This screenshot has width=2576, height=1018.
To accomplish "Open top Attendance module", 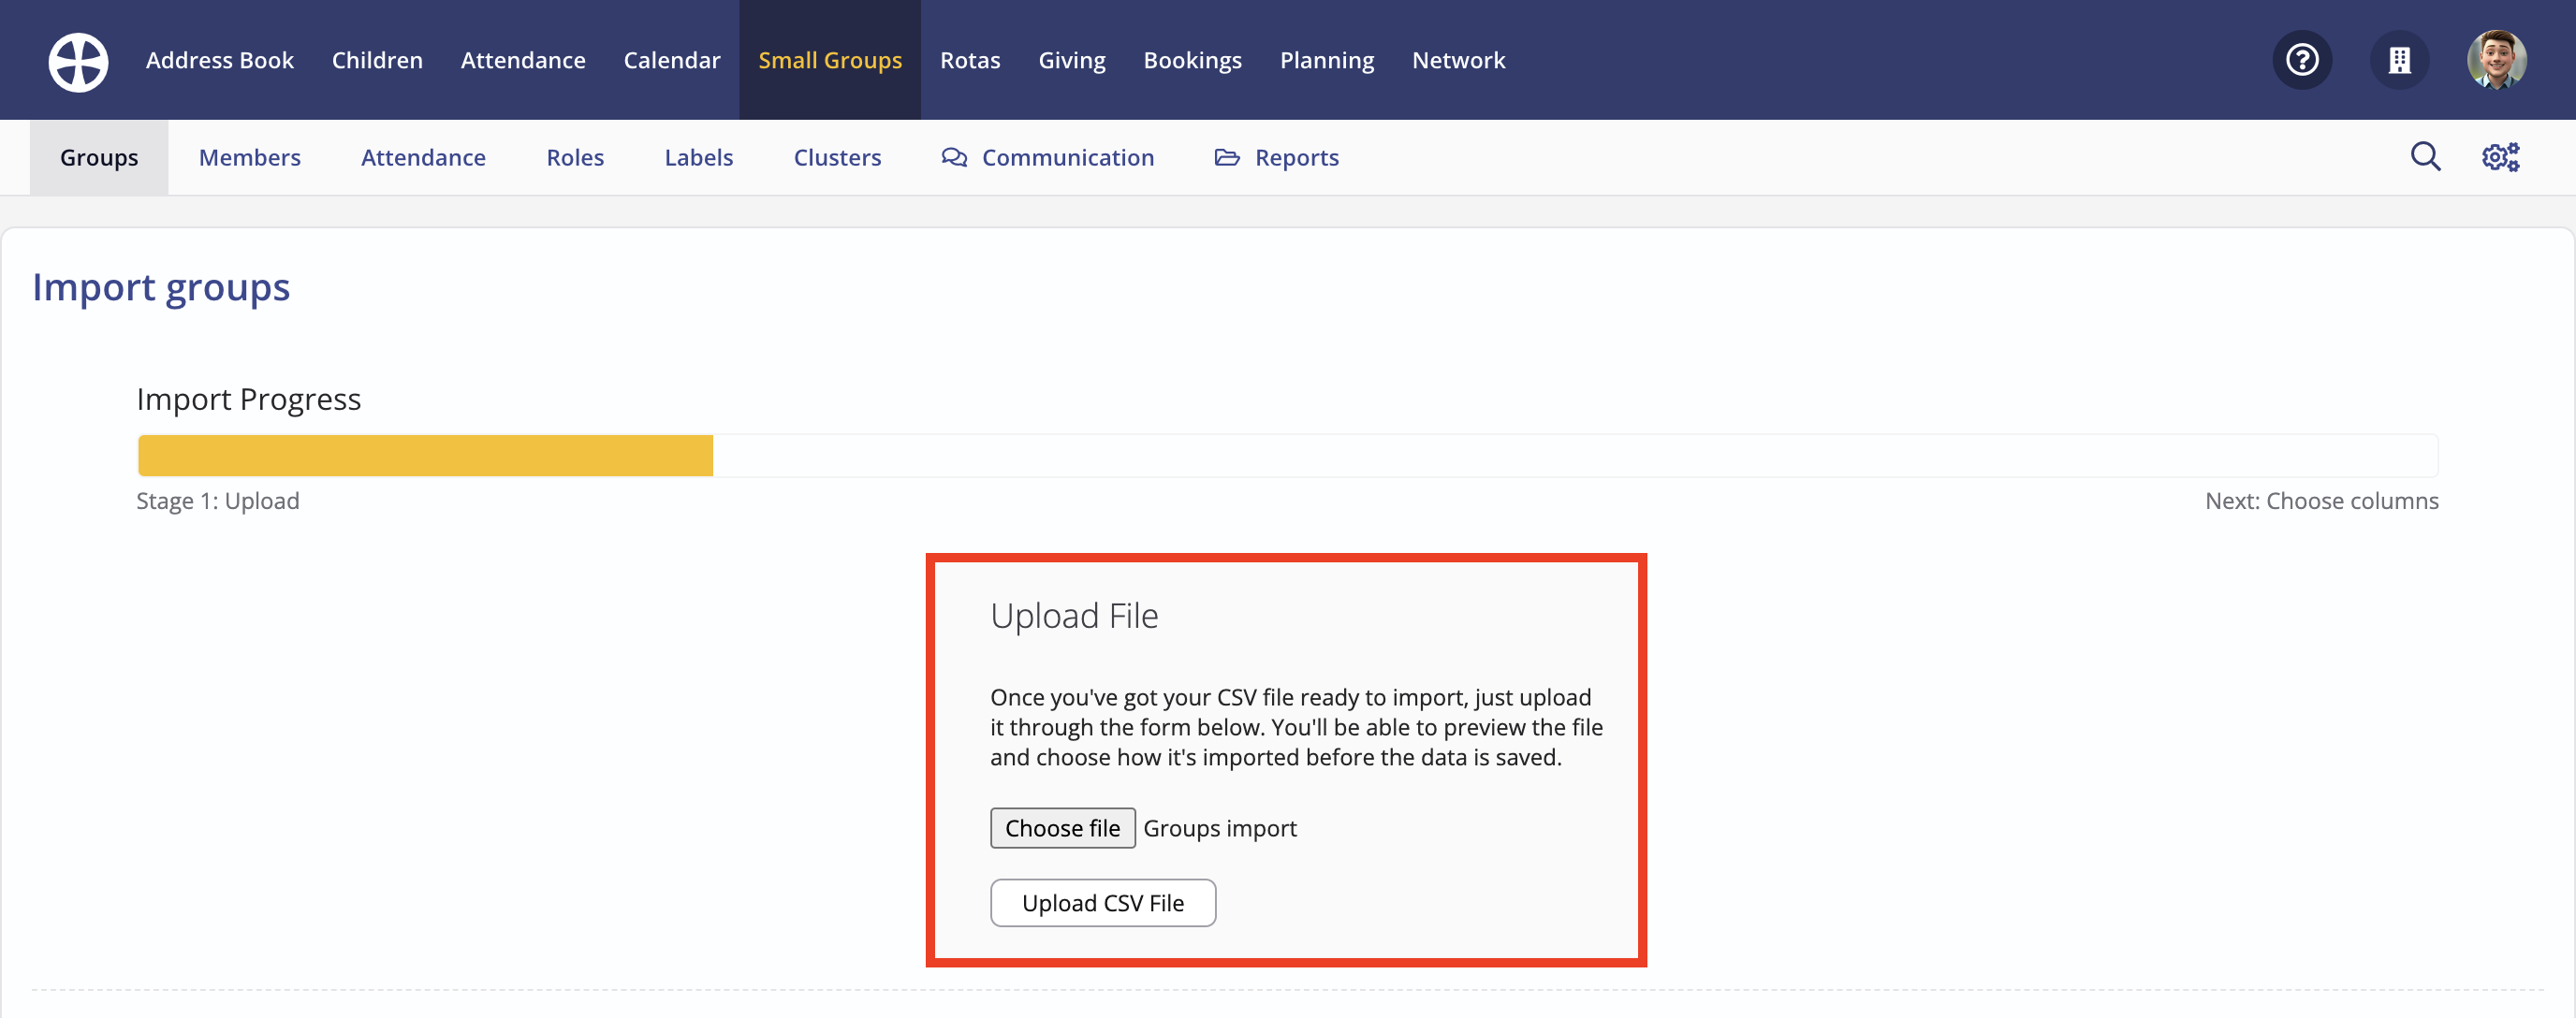I will pyautogui.click(x=523, y=60).
